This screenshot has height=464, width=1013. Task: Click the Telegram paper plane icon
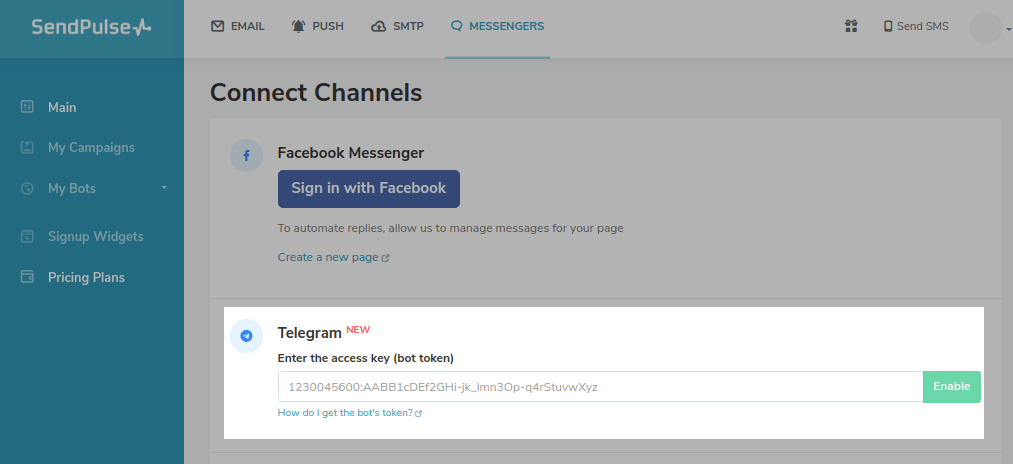click(x=246, y=336)
